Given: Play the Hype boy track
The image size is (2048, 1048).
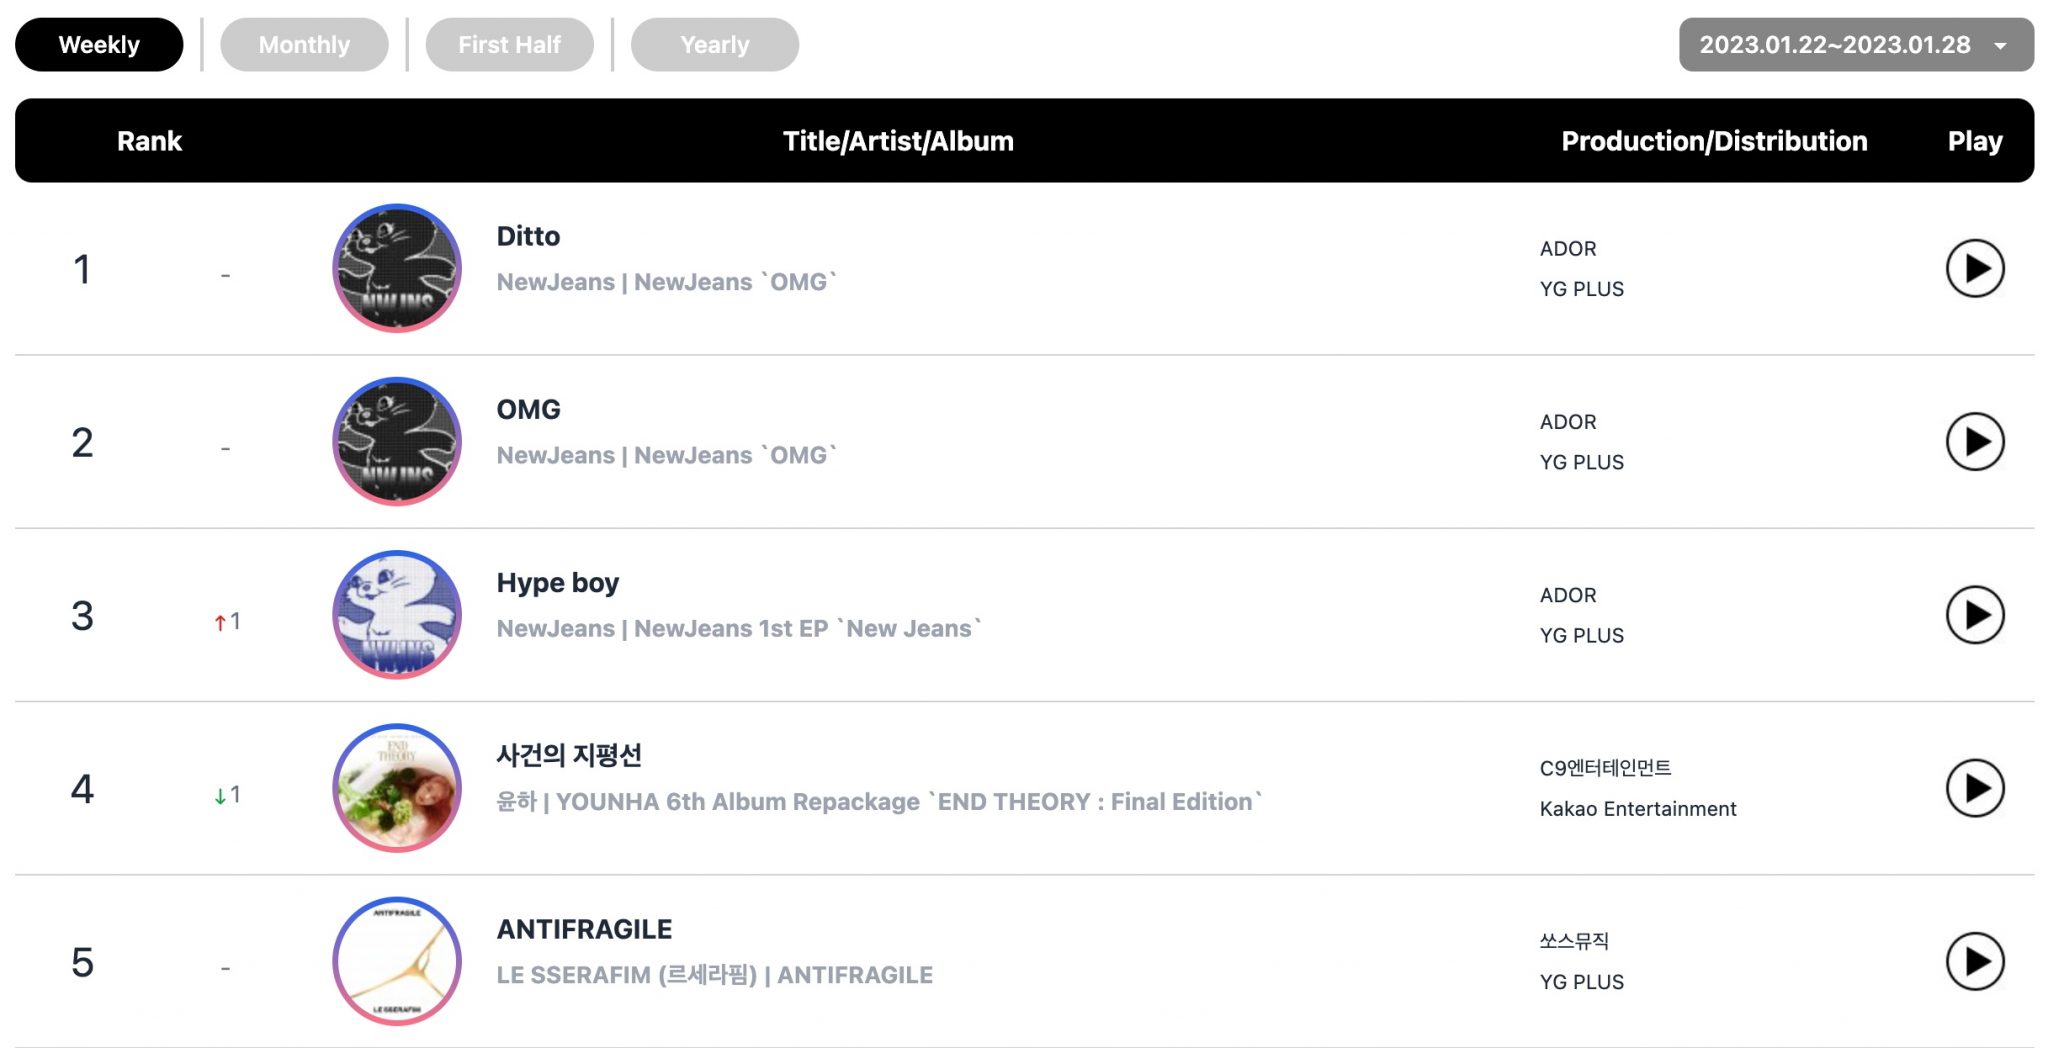Looking at the screenshot, I should click(1974, 615).
